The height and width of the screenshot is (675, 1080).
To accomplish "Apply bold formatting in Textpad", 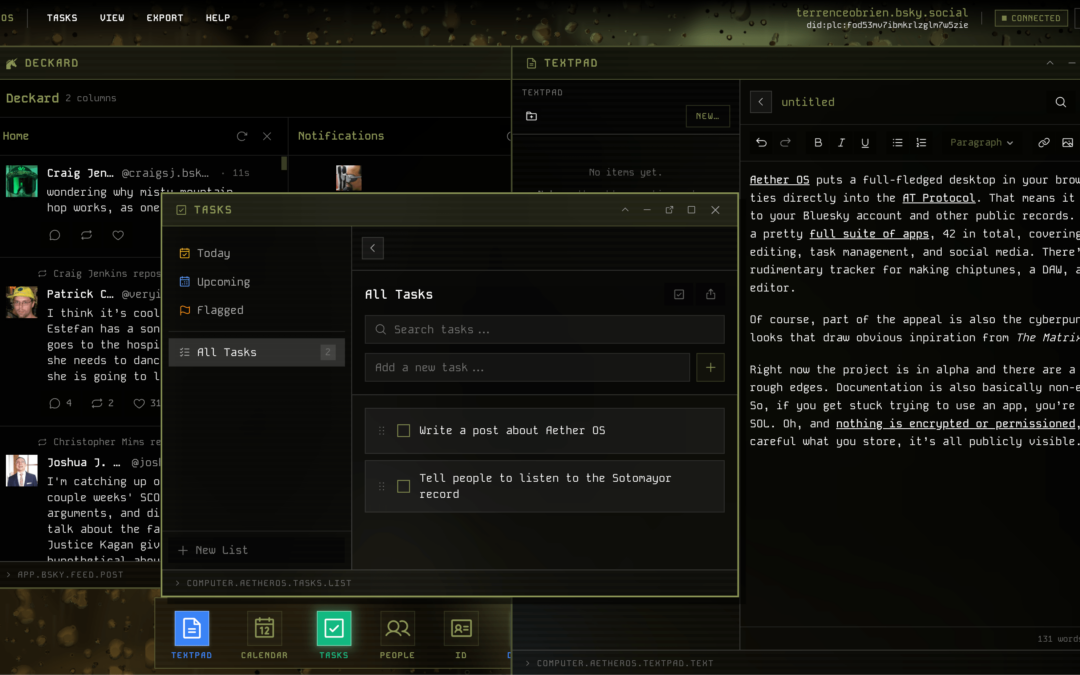I will tap(817, 142).
